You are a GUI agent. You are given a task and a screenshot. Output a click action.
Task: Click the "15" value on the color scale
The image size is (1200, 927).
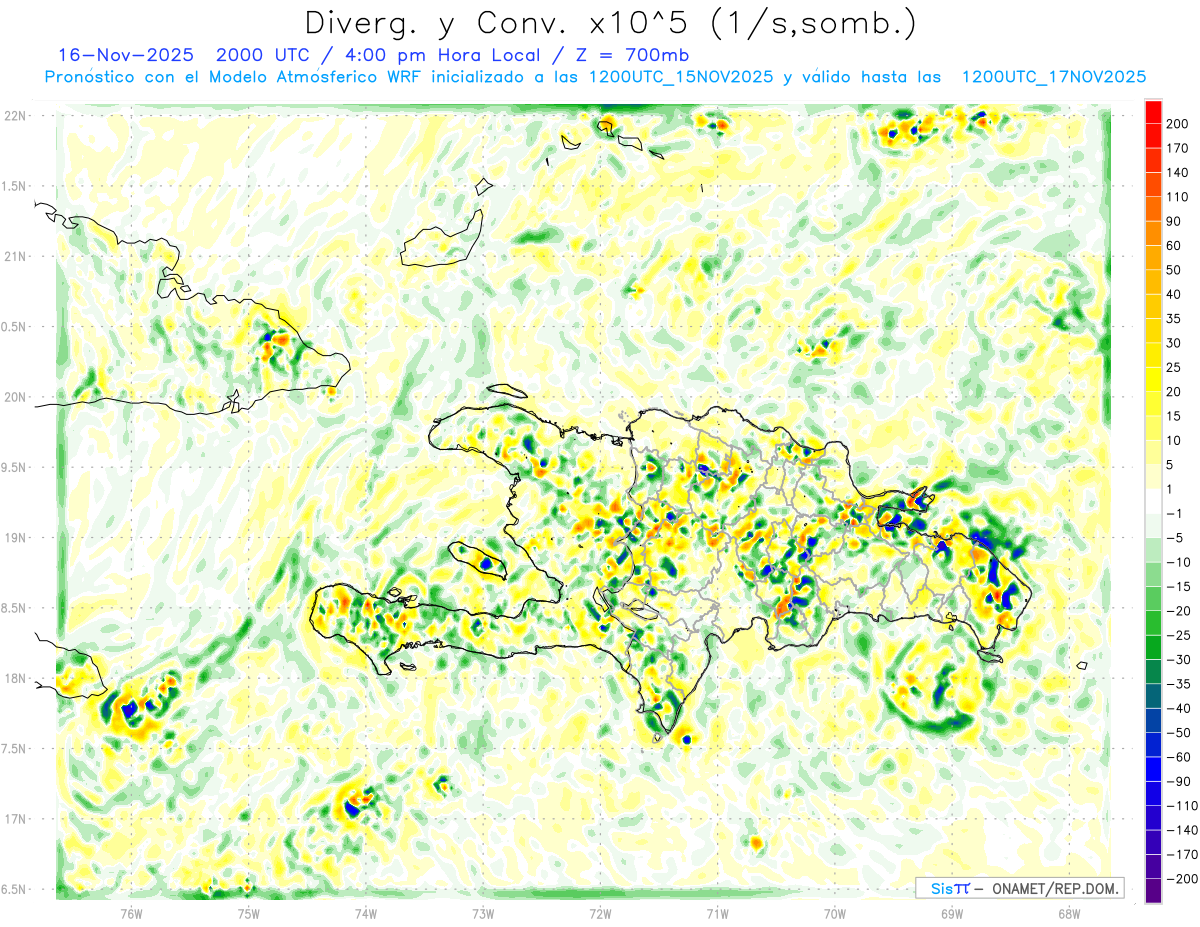1175,416
